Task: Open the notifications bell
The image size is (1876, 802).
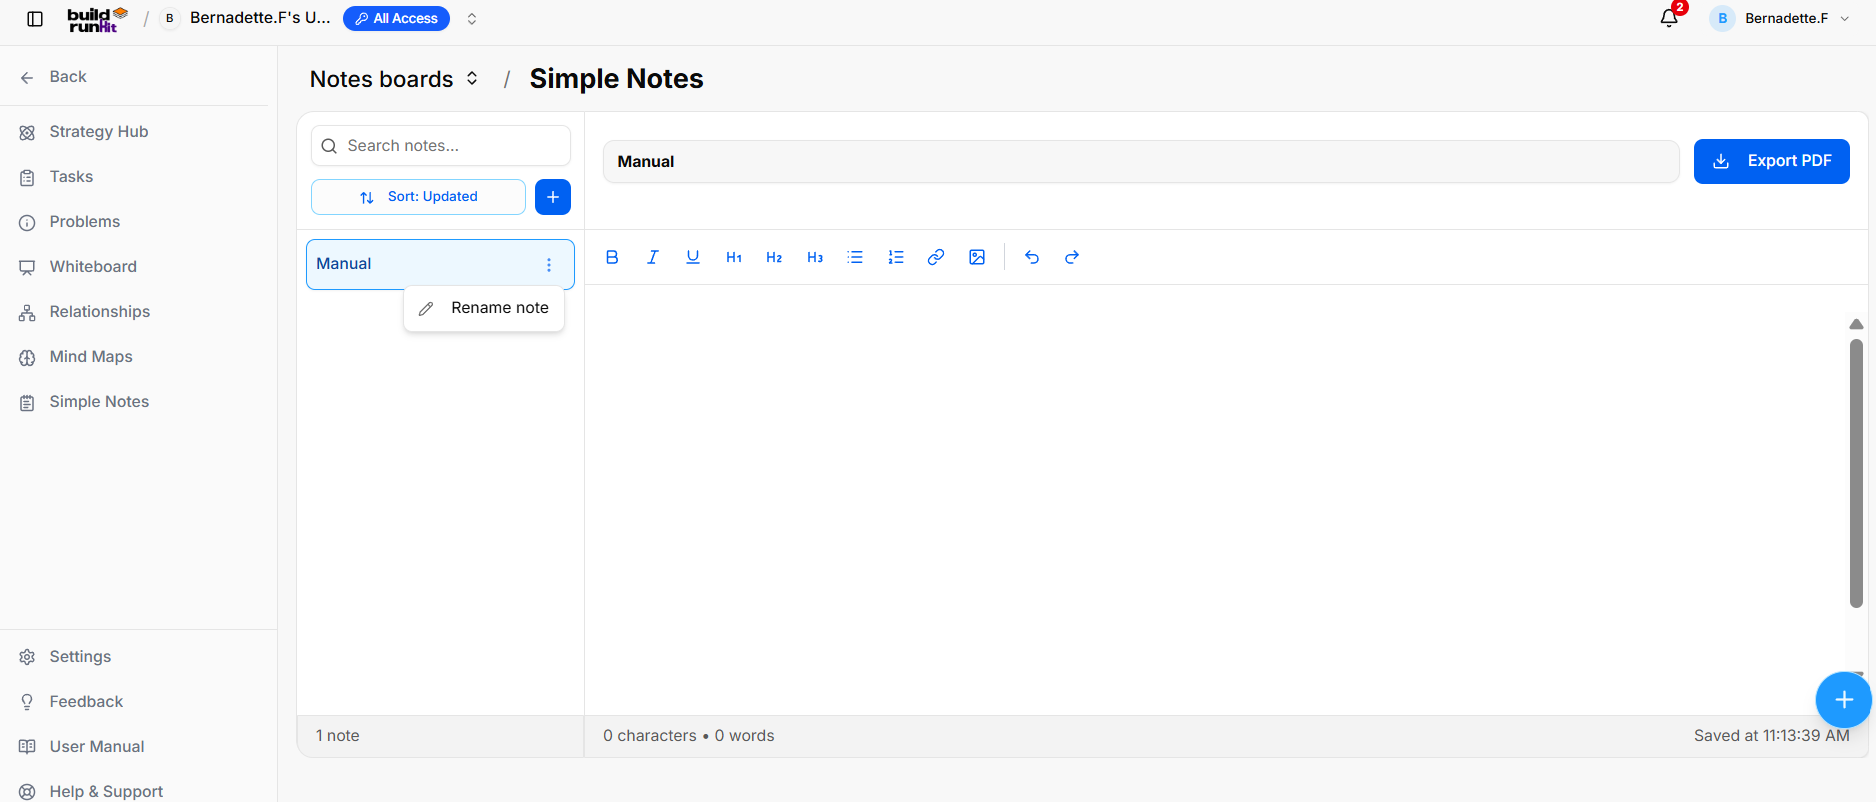Action: (1669, 18)
